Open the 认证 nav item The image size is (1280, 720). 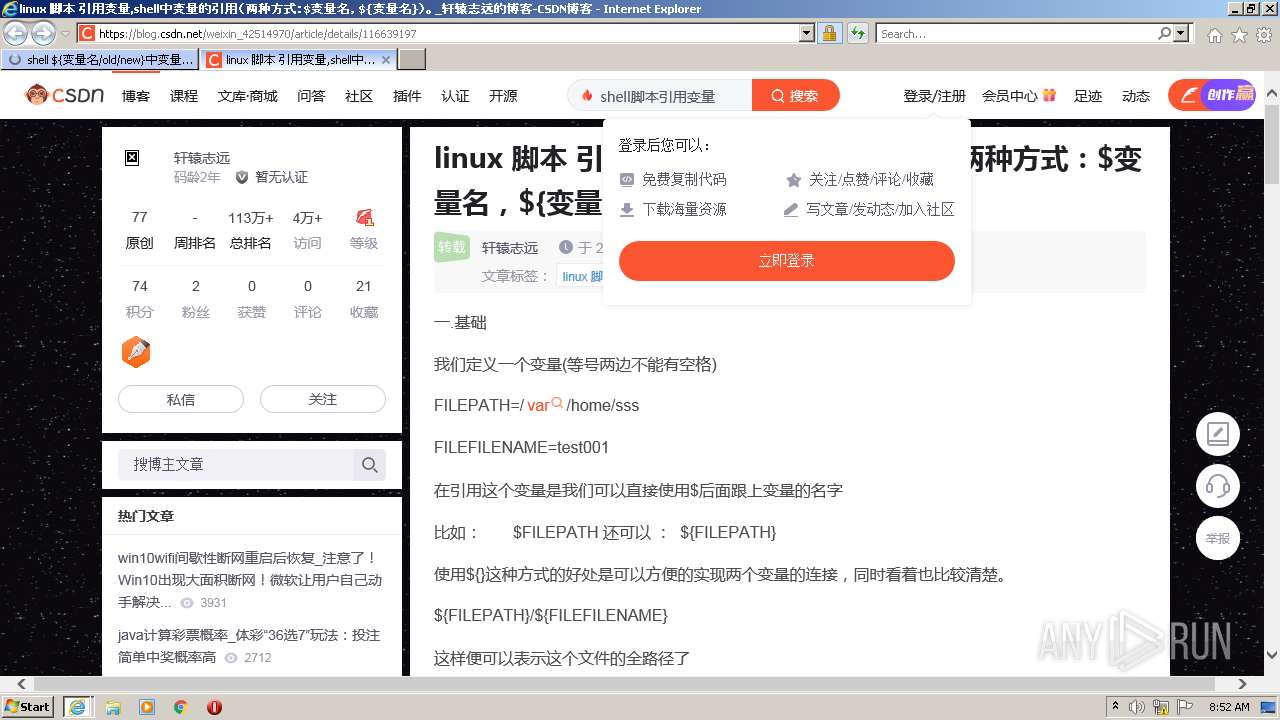pos(455,96)
